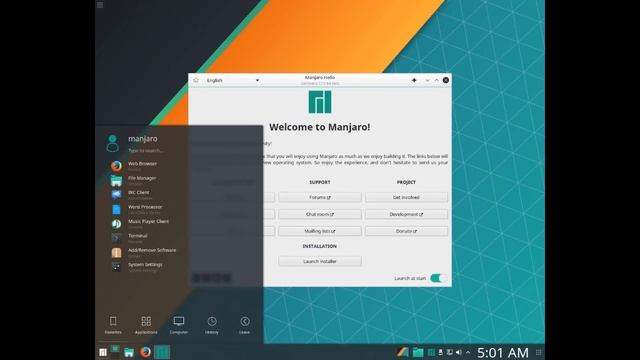This screenshot has width=640, height=360.
Task: Switch to Computer tab in launcher
Action: (179, 325)
